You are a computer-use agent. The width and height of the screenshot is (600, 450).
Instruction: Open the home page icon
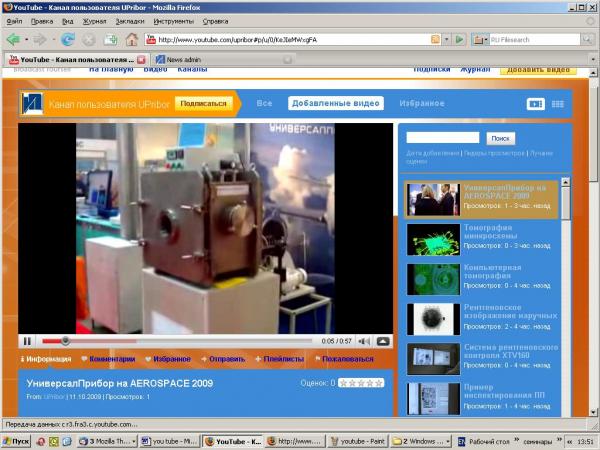tap(132, 39)
